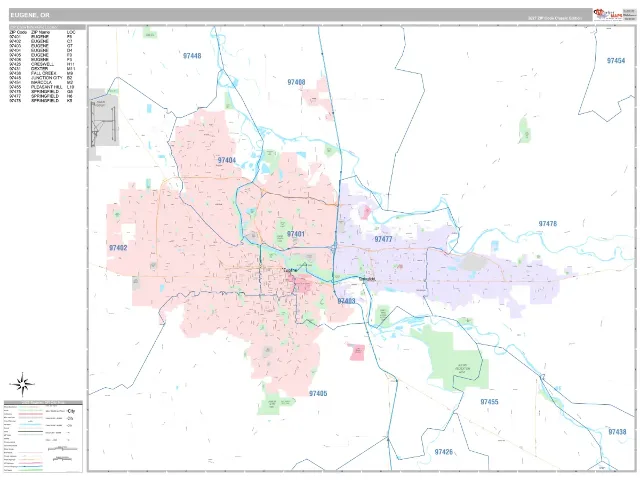Click the 97405 ZIP label on map

(318, 393)
